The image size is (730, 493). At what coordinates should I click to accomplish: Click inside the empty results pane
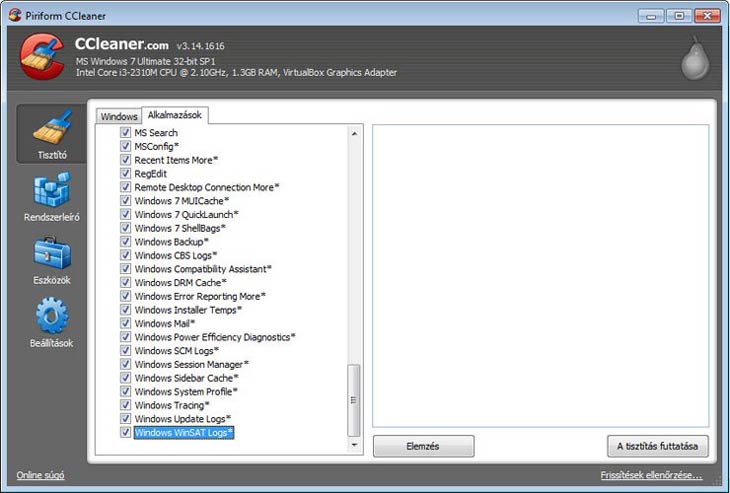point(541,276)
